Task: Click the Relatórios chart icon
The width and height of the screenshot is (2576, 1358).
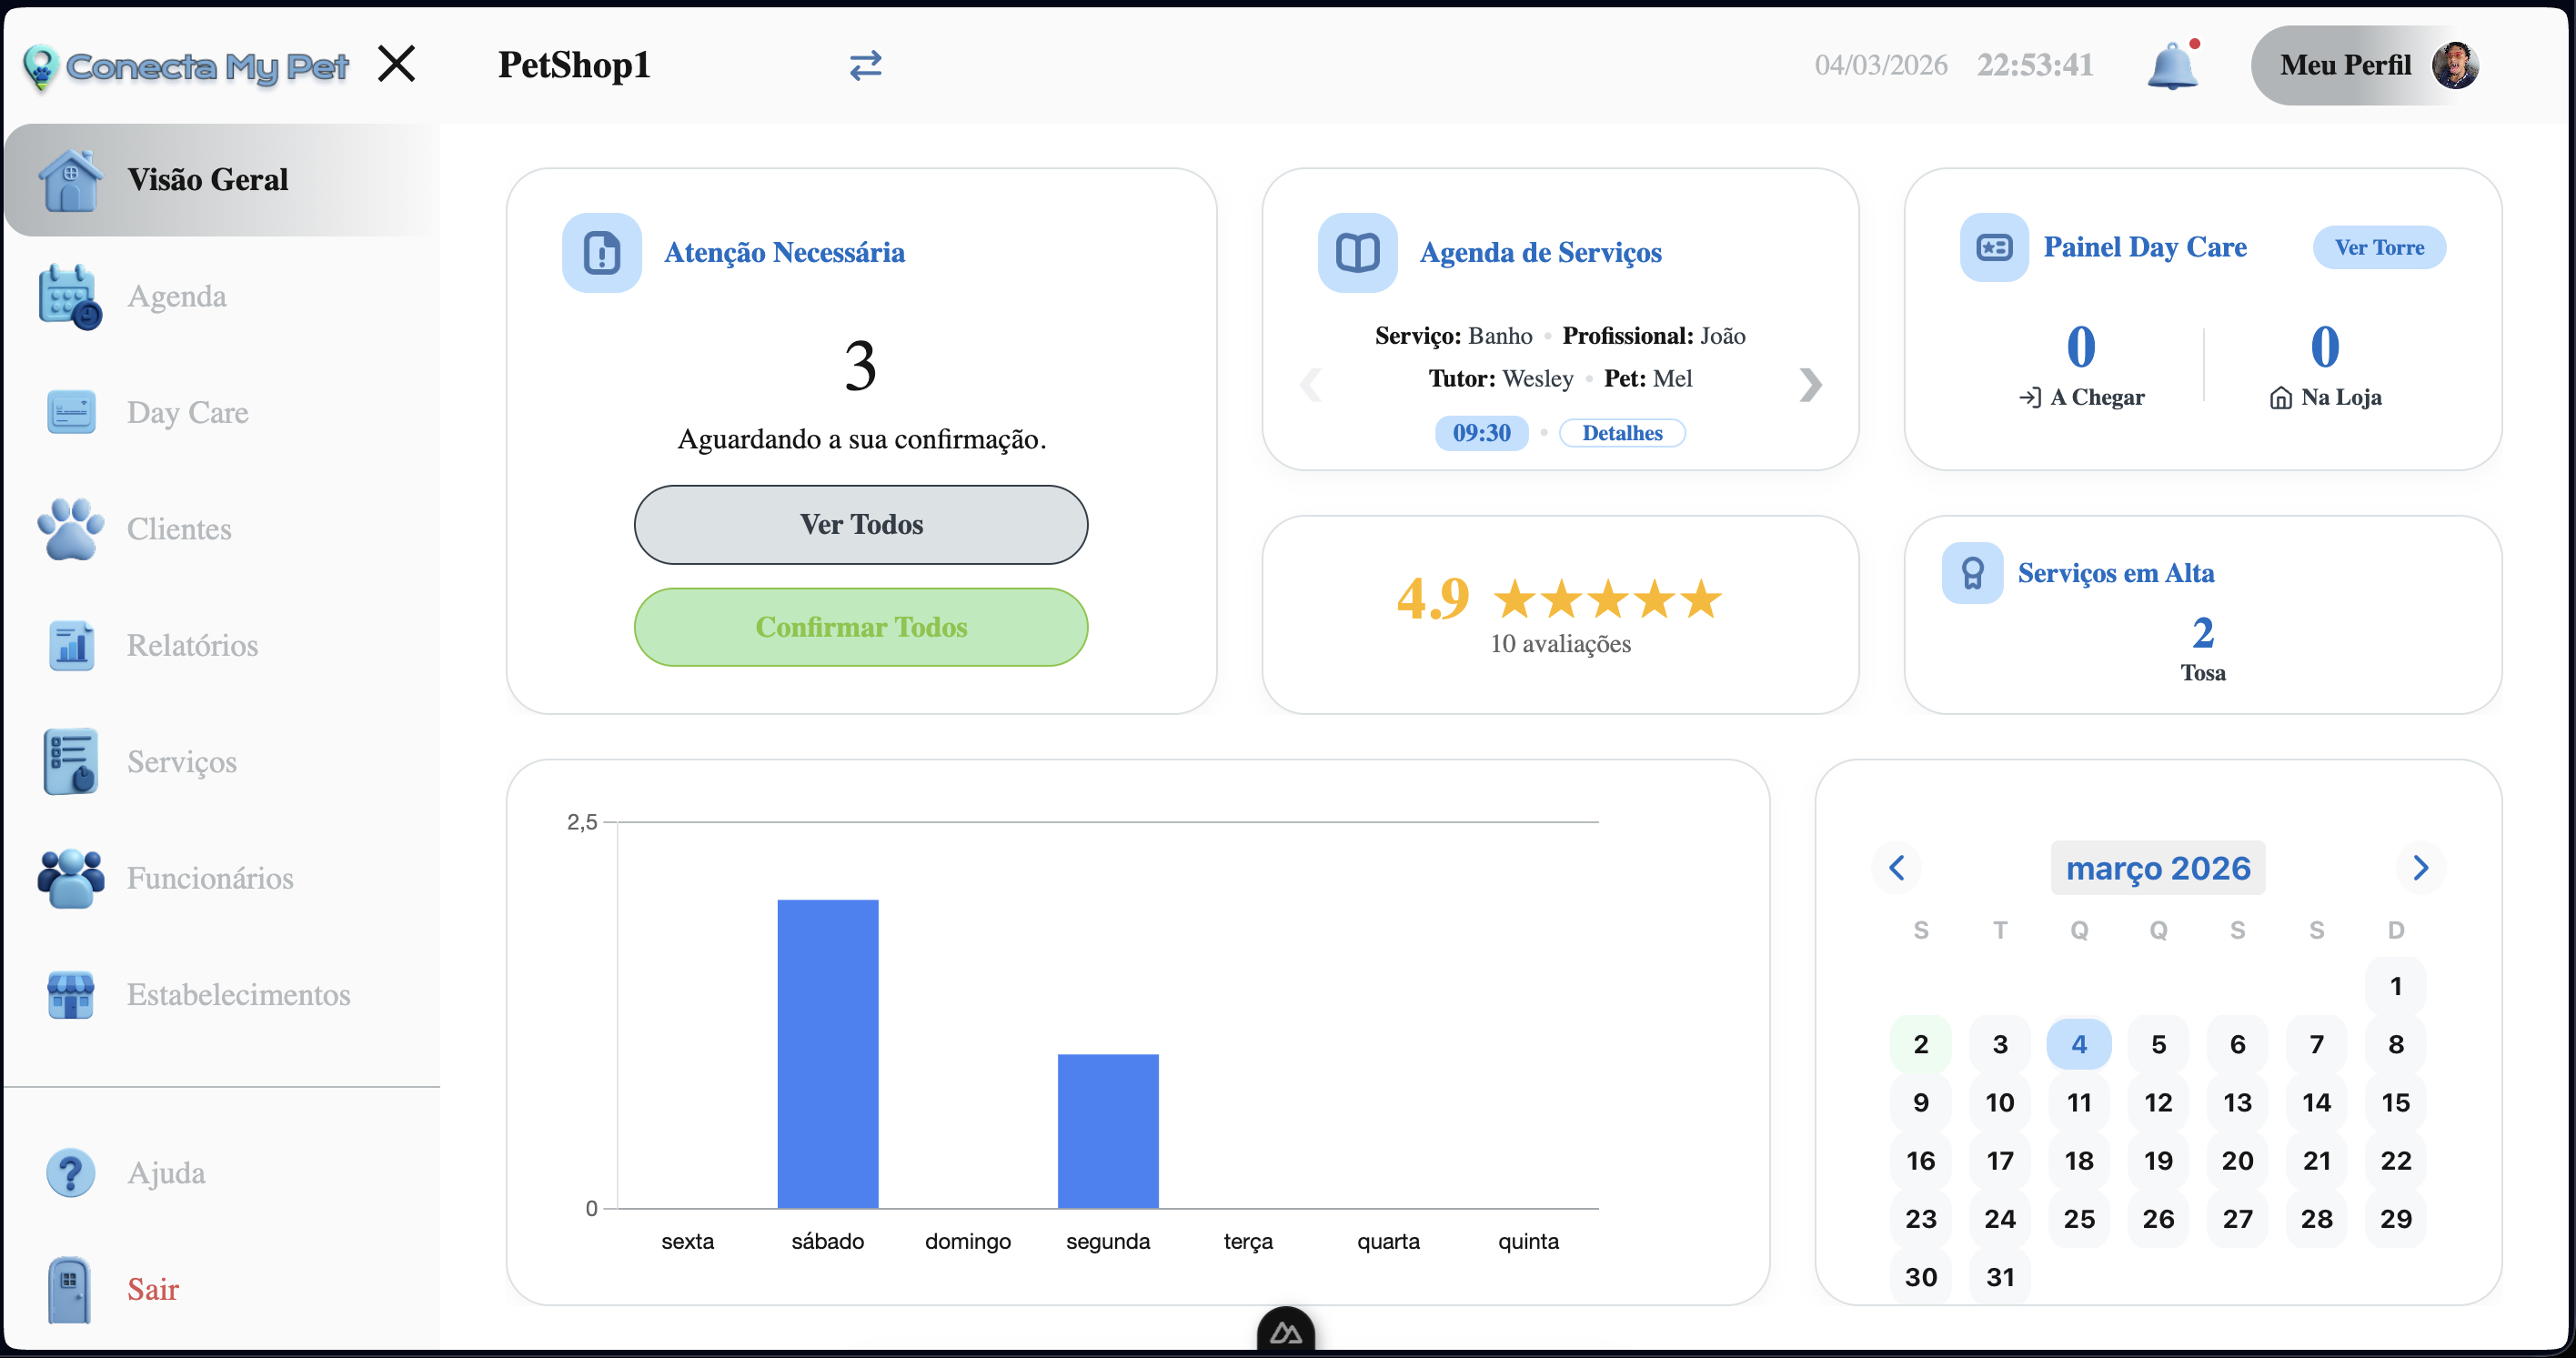Action: [x=70, y=645]
